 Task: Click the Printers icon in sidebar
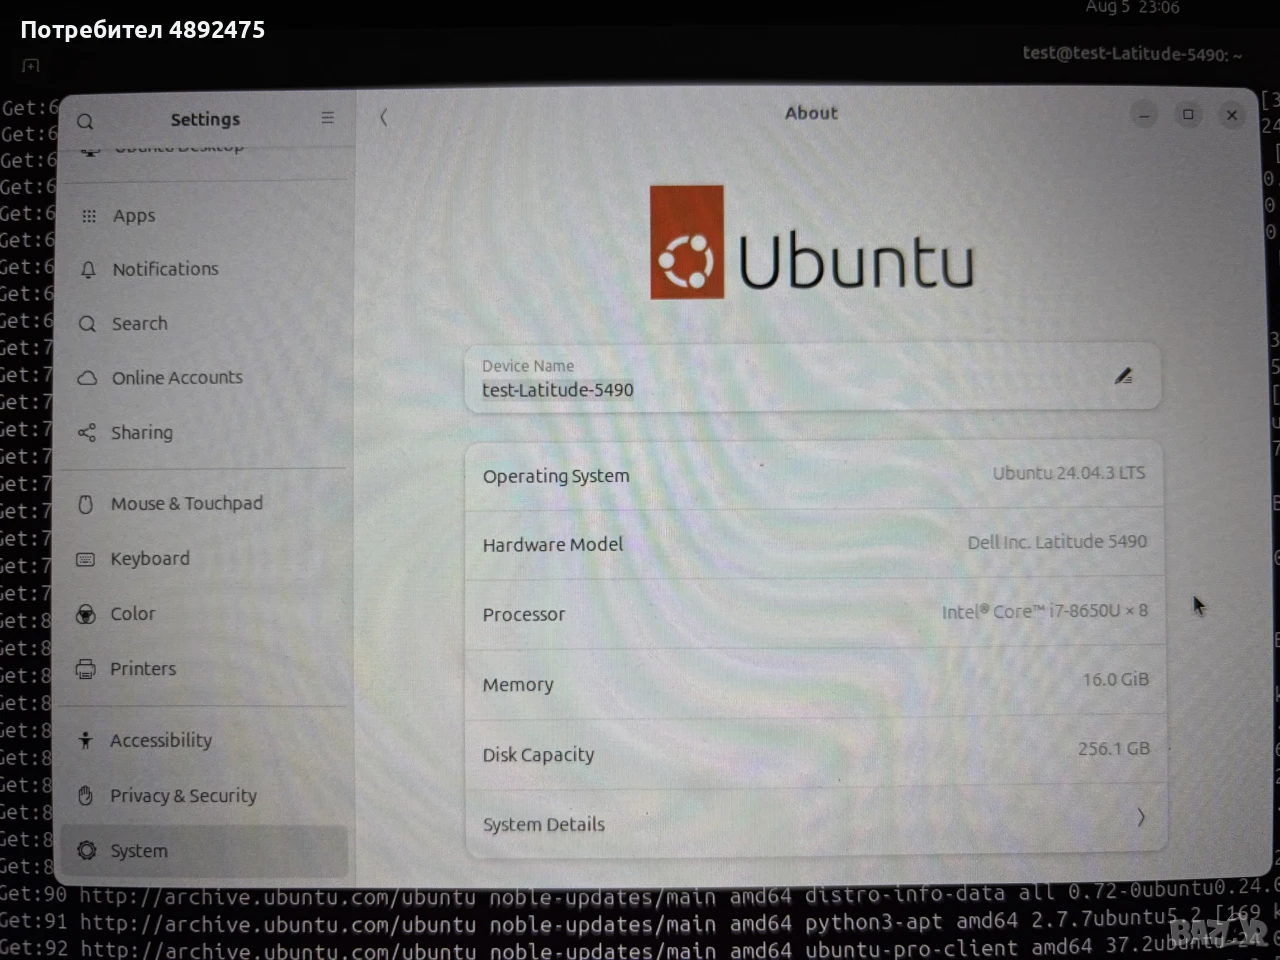(x=86, y=669)
